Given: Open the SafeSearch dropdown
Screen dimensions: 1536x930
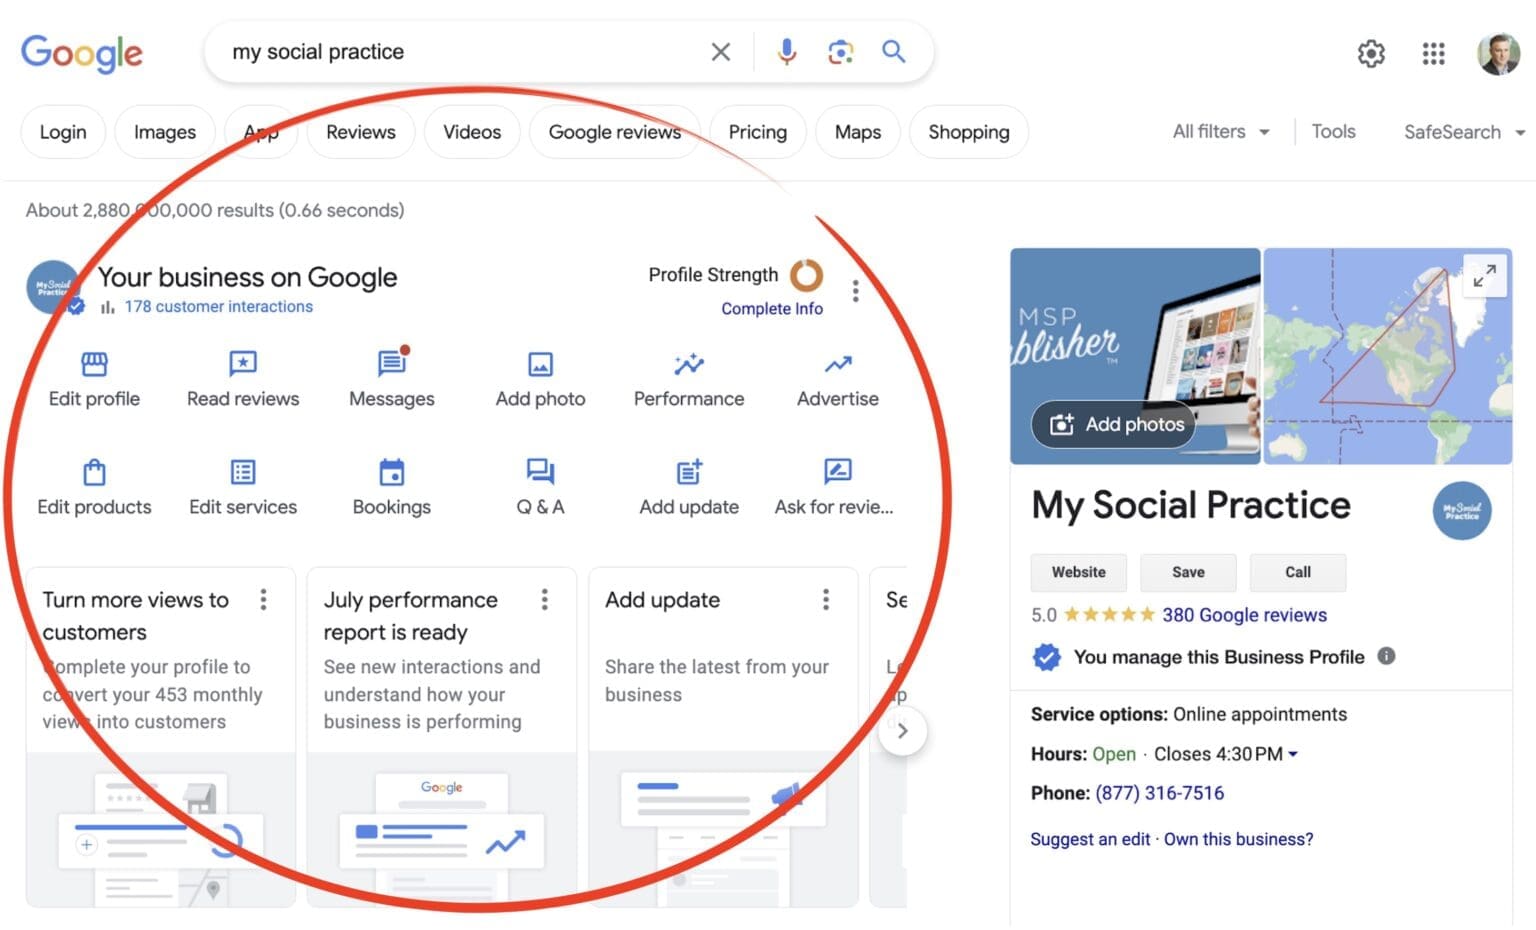Looking at the screenshot, I should point(1463,132).
